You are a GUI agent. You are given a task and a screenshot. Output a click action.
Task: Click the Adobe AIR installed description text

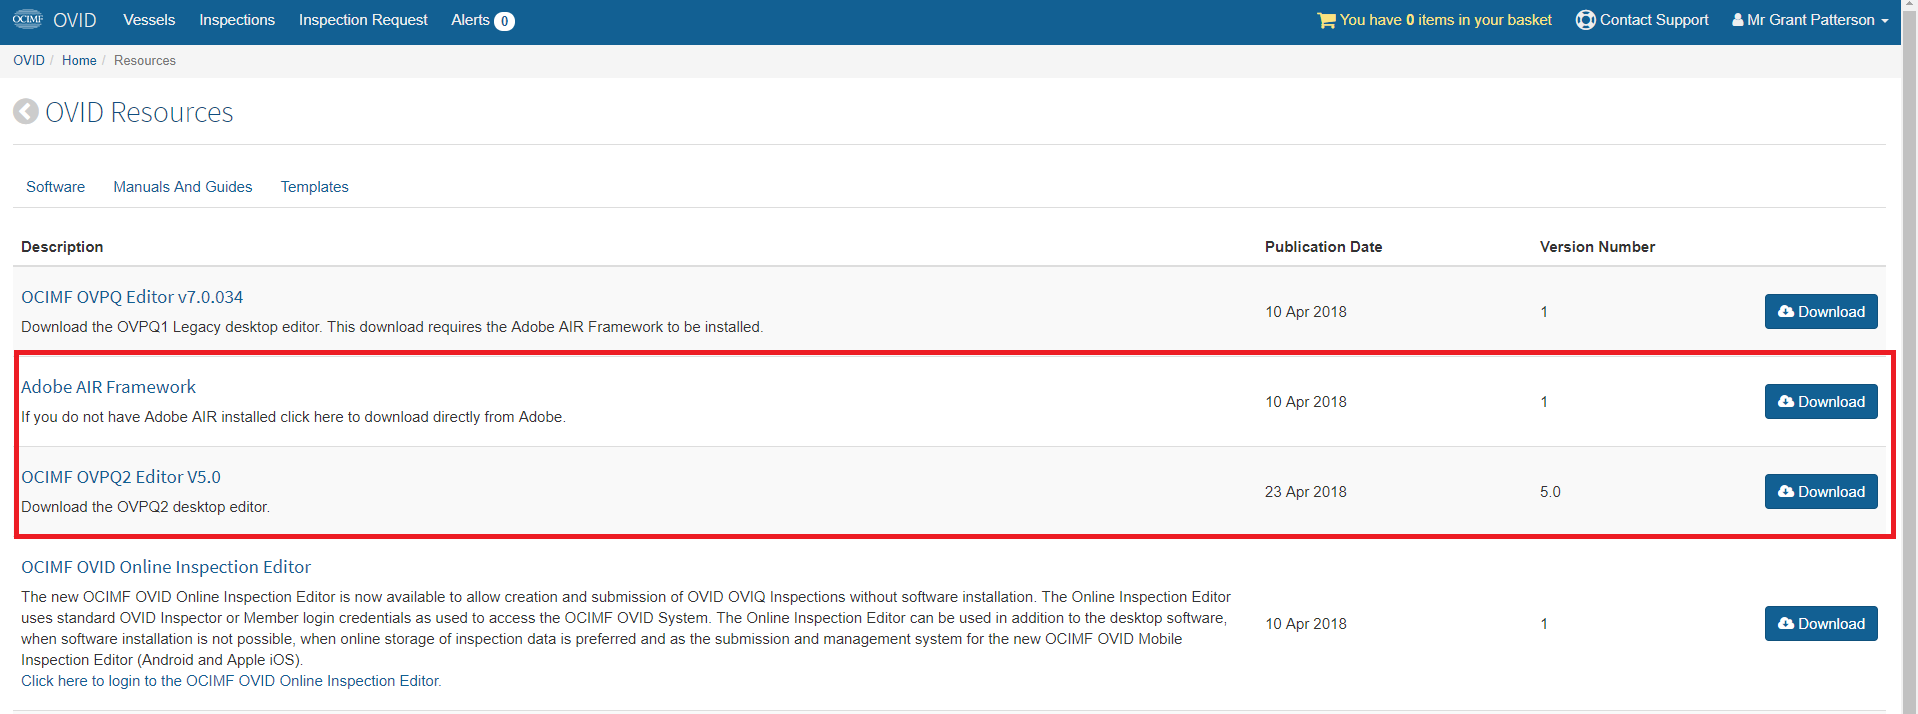[293, 417]
